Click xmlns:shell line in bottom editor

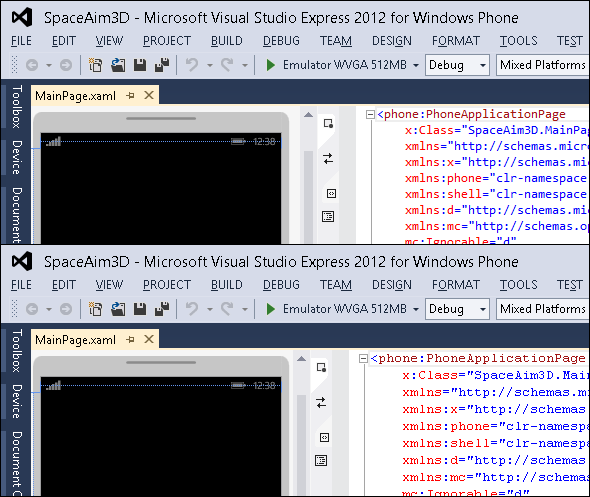(x=496, y=443)
